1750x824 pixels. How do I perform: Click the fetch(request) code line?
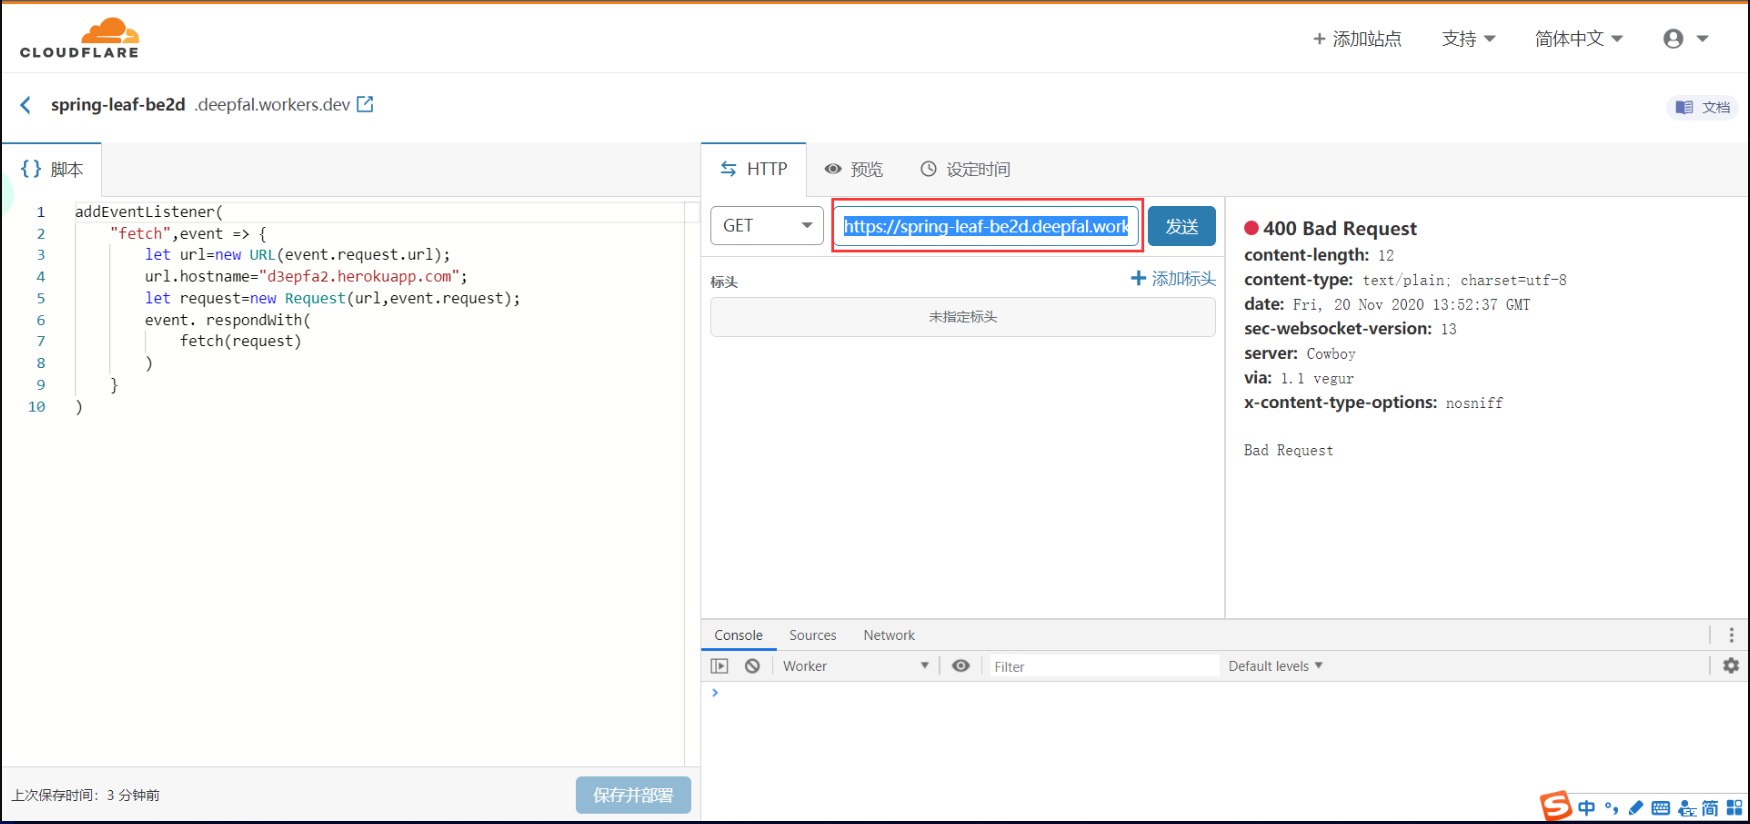(240, 341)
